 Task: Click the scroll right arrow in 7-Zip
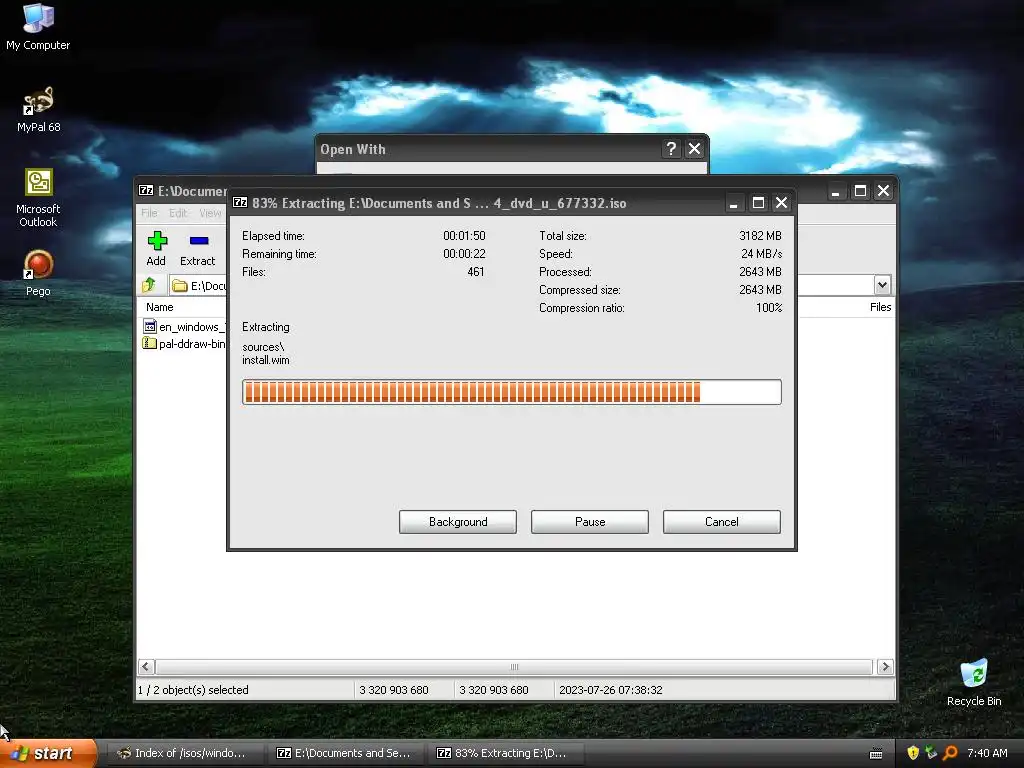pos(885,667)
